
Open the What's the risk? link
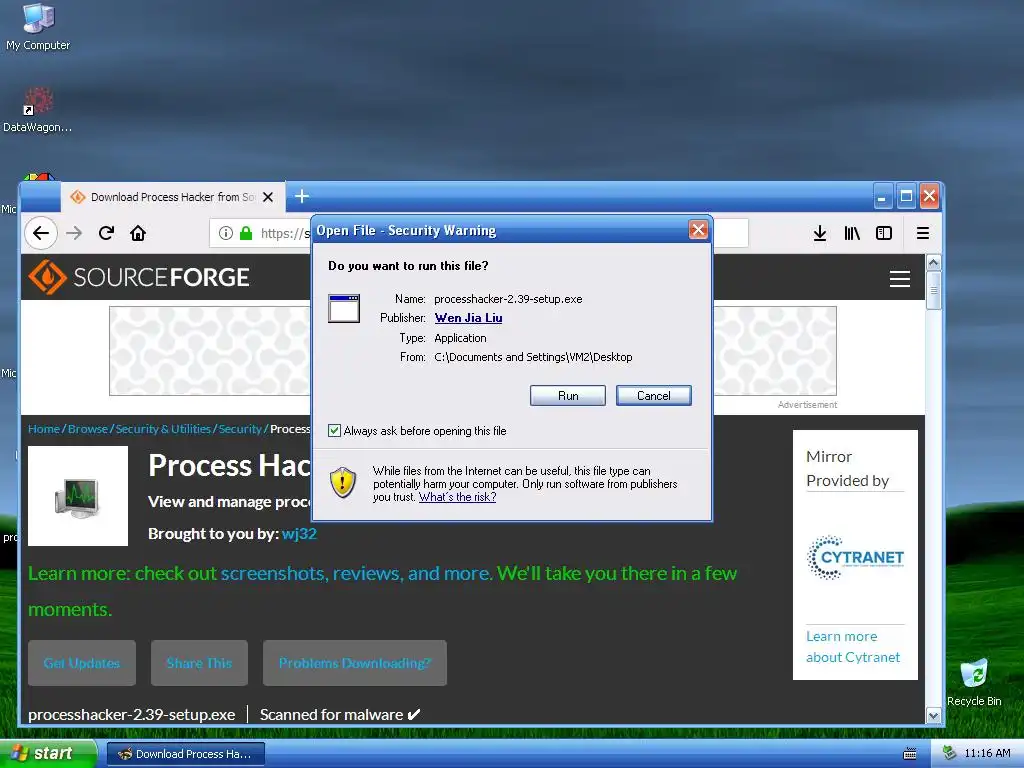[457, 497]
